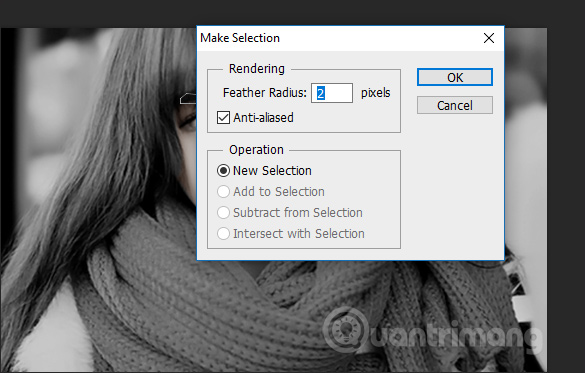The image size is (585, 373).
Task: Cancel the Make Selection dialog
Action: tap(455, 106)
